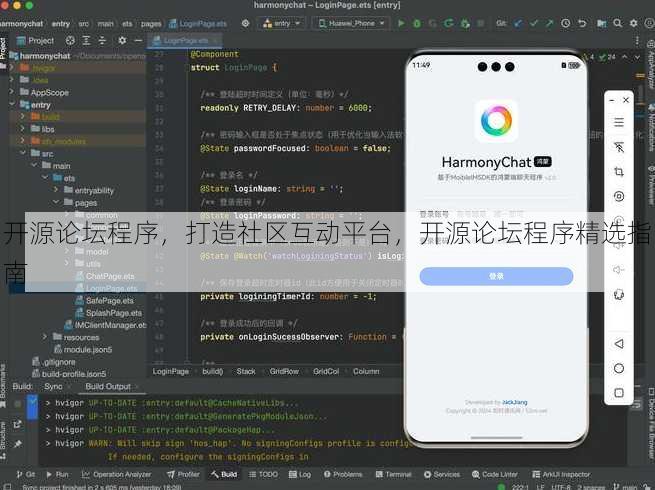Viewport: 655px width, 490px height.
Task: Start debugging with the green bug icon
Action: 417,23
